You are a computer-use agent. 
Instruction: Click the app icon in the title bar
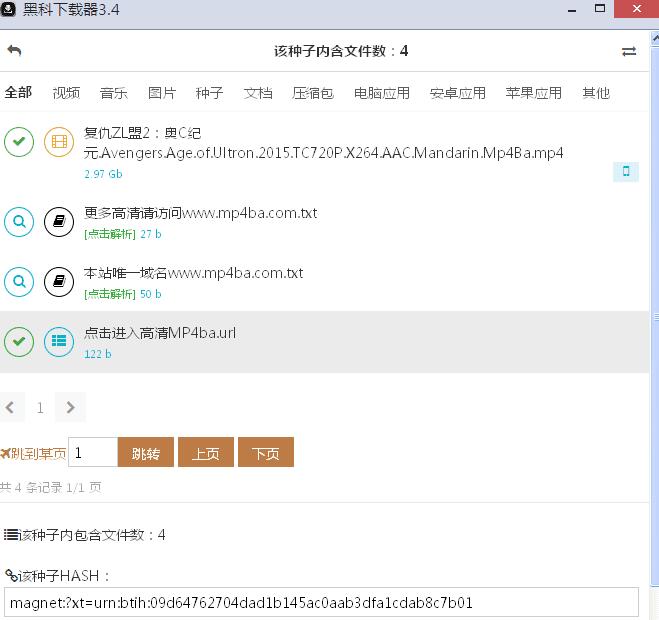pos(8,9)
